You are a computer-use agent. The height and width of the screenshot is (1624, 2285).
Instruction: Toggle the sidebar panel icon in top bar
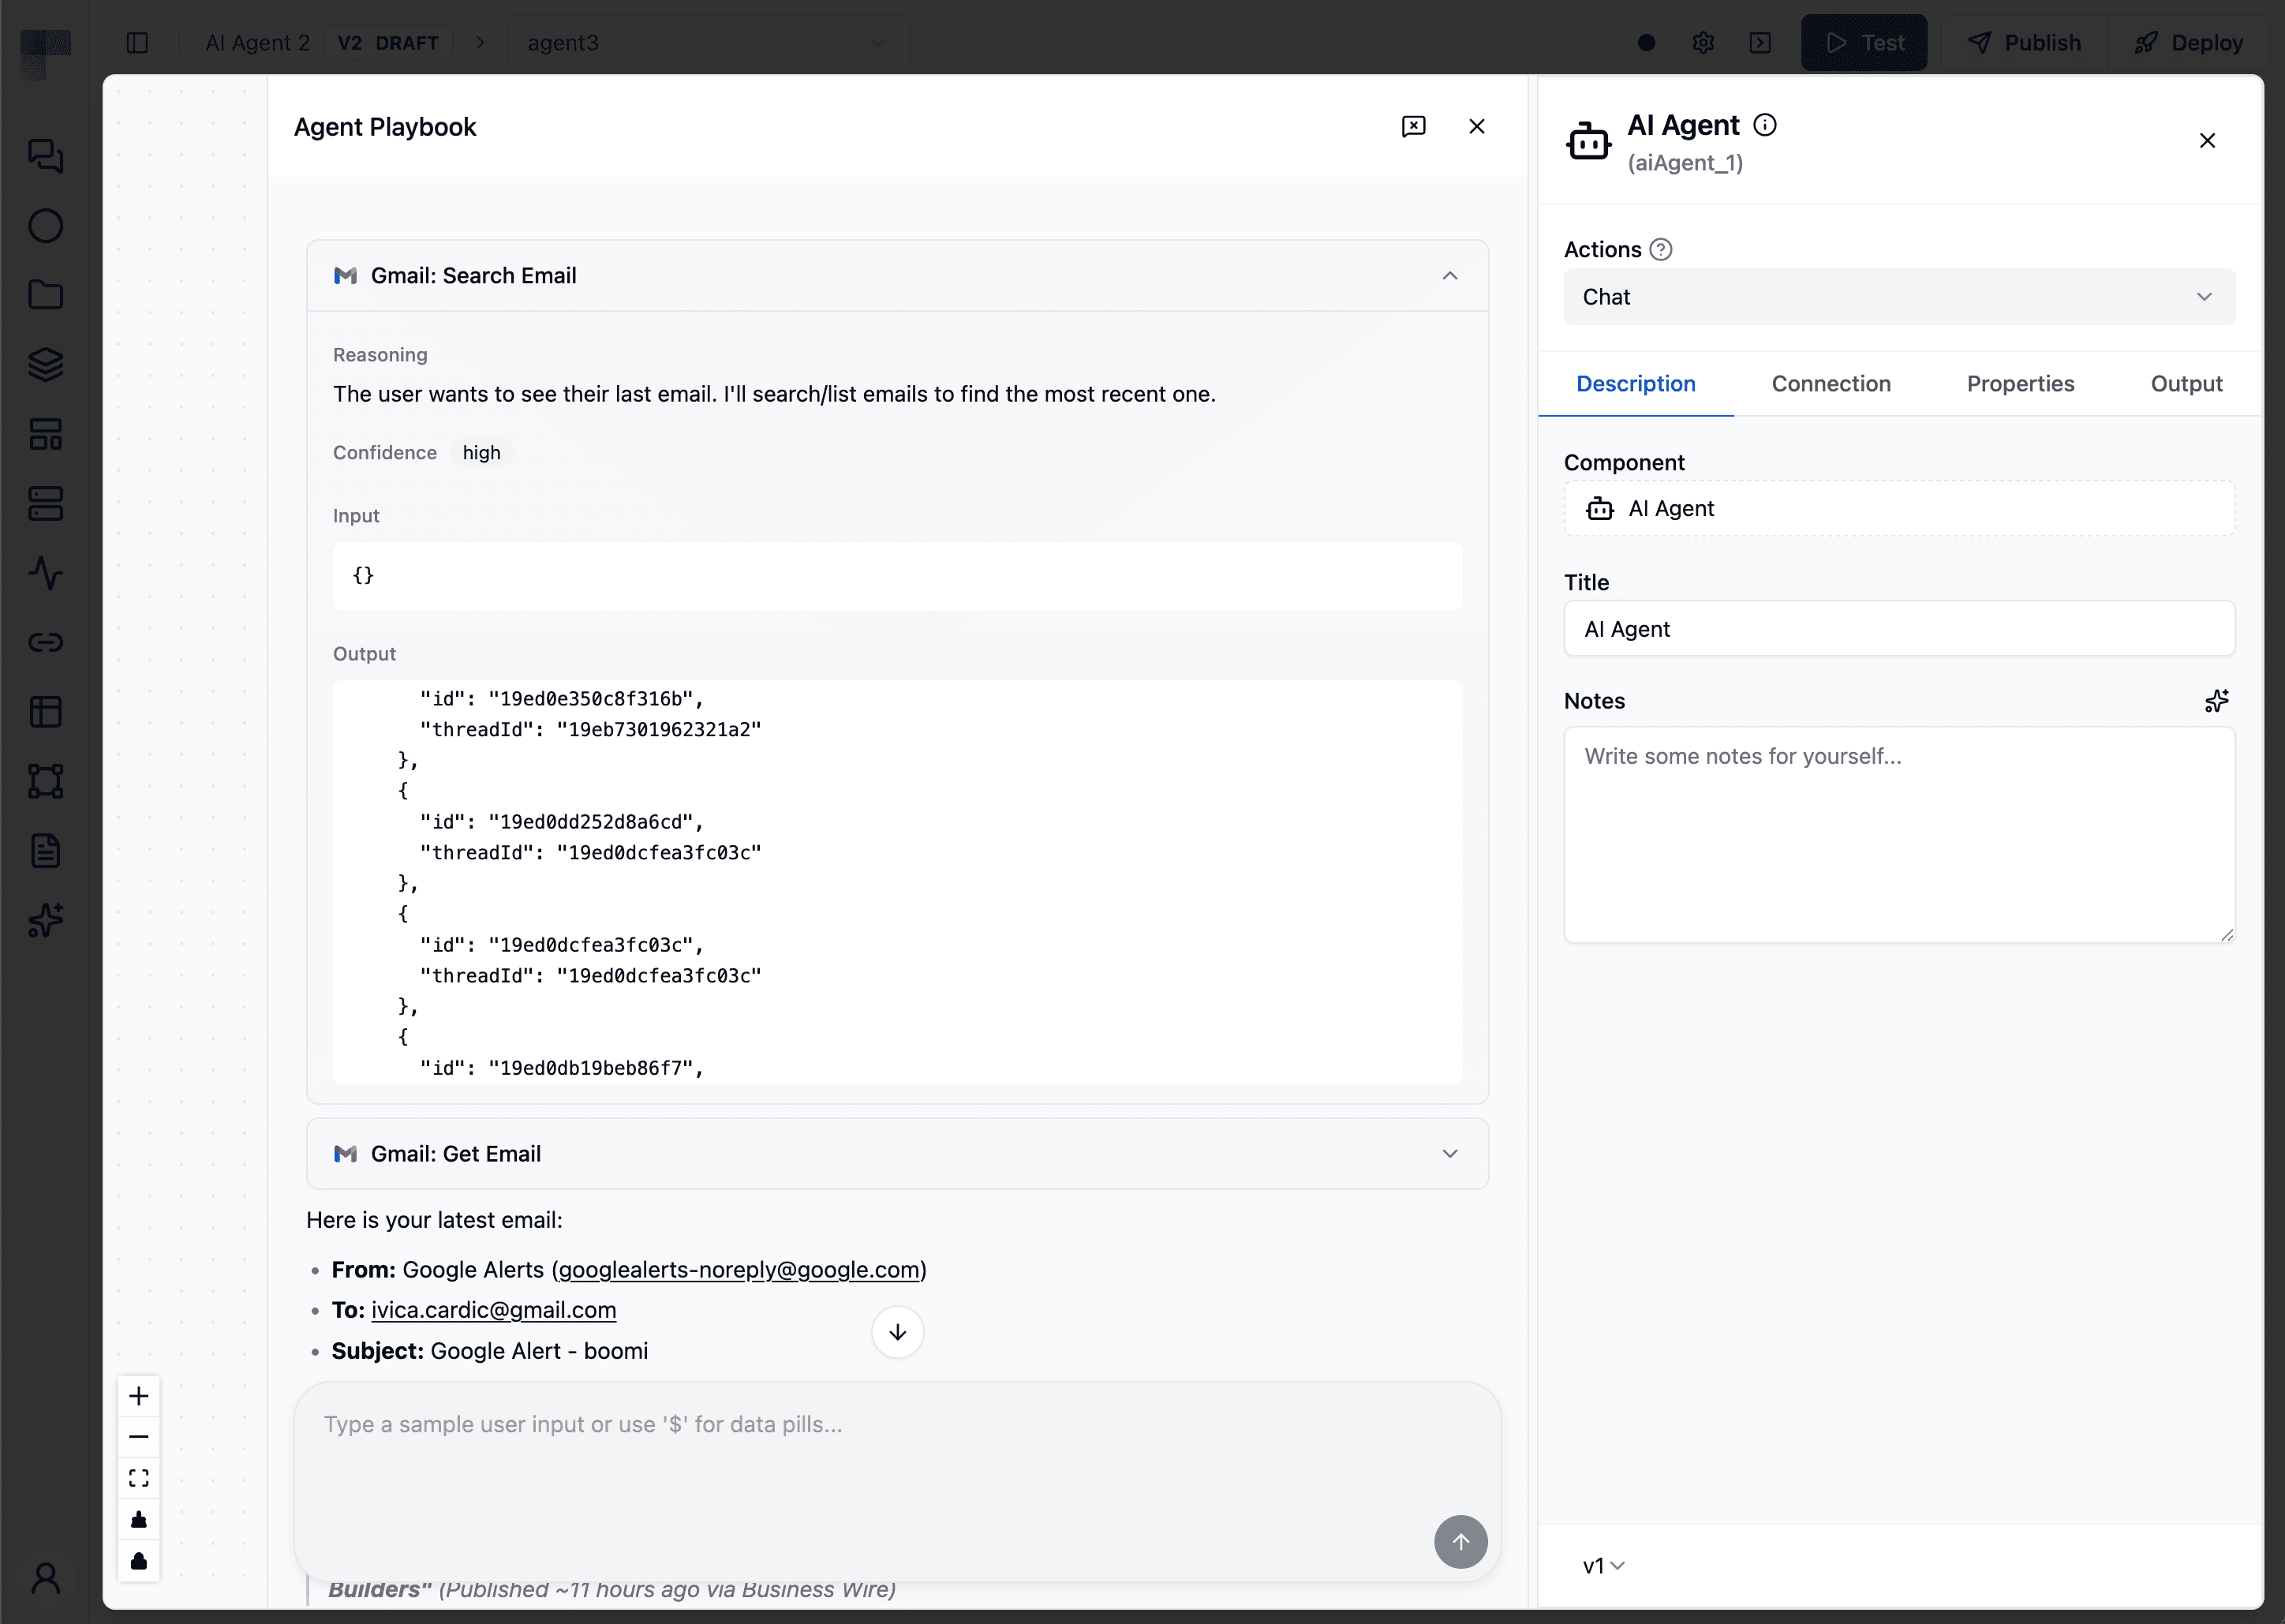(x=138, y=43)
